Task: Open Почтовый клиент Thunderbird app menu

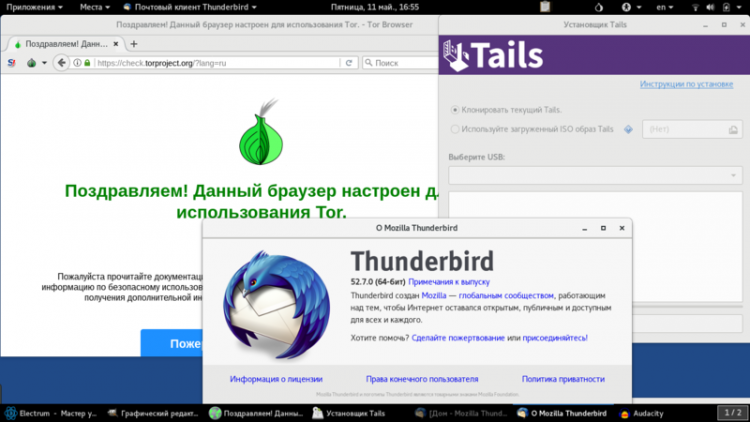Action: pos(190,7)
